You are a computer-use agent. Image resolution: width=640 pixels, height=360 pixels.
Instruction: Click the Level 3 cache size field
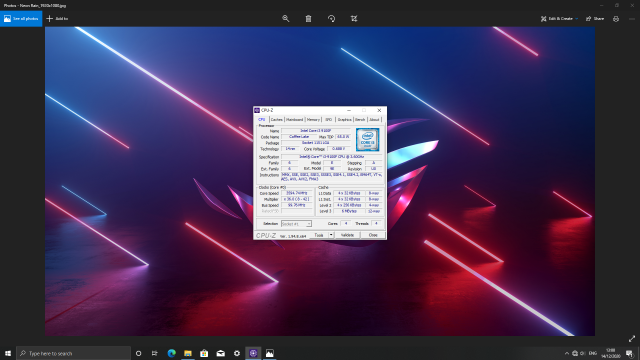click(x=349, y=211)
